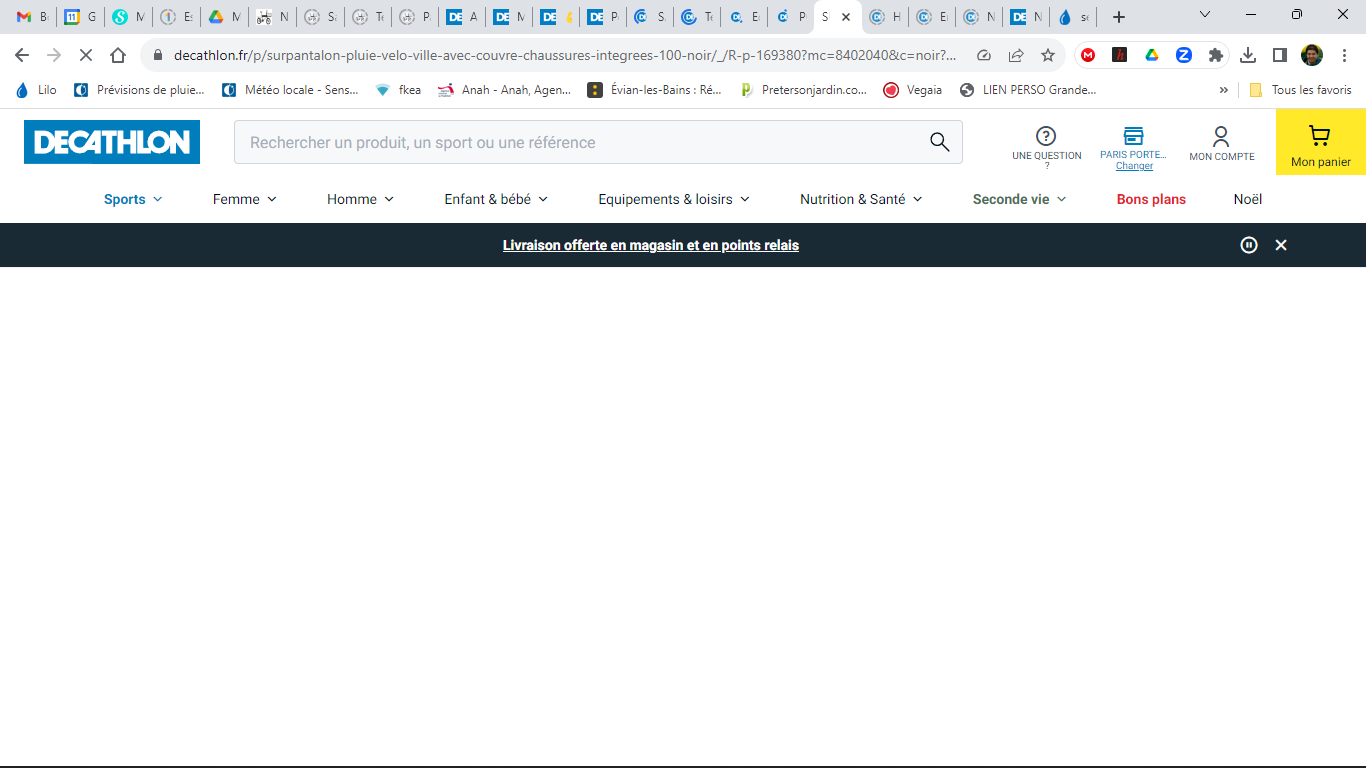Click 'Livraison offerte en magasin' link
Screen dimensions: 1366x768
pos(650,245)
